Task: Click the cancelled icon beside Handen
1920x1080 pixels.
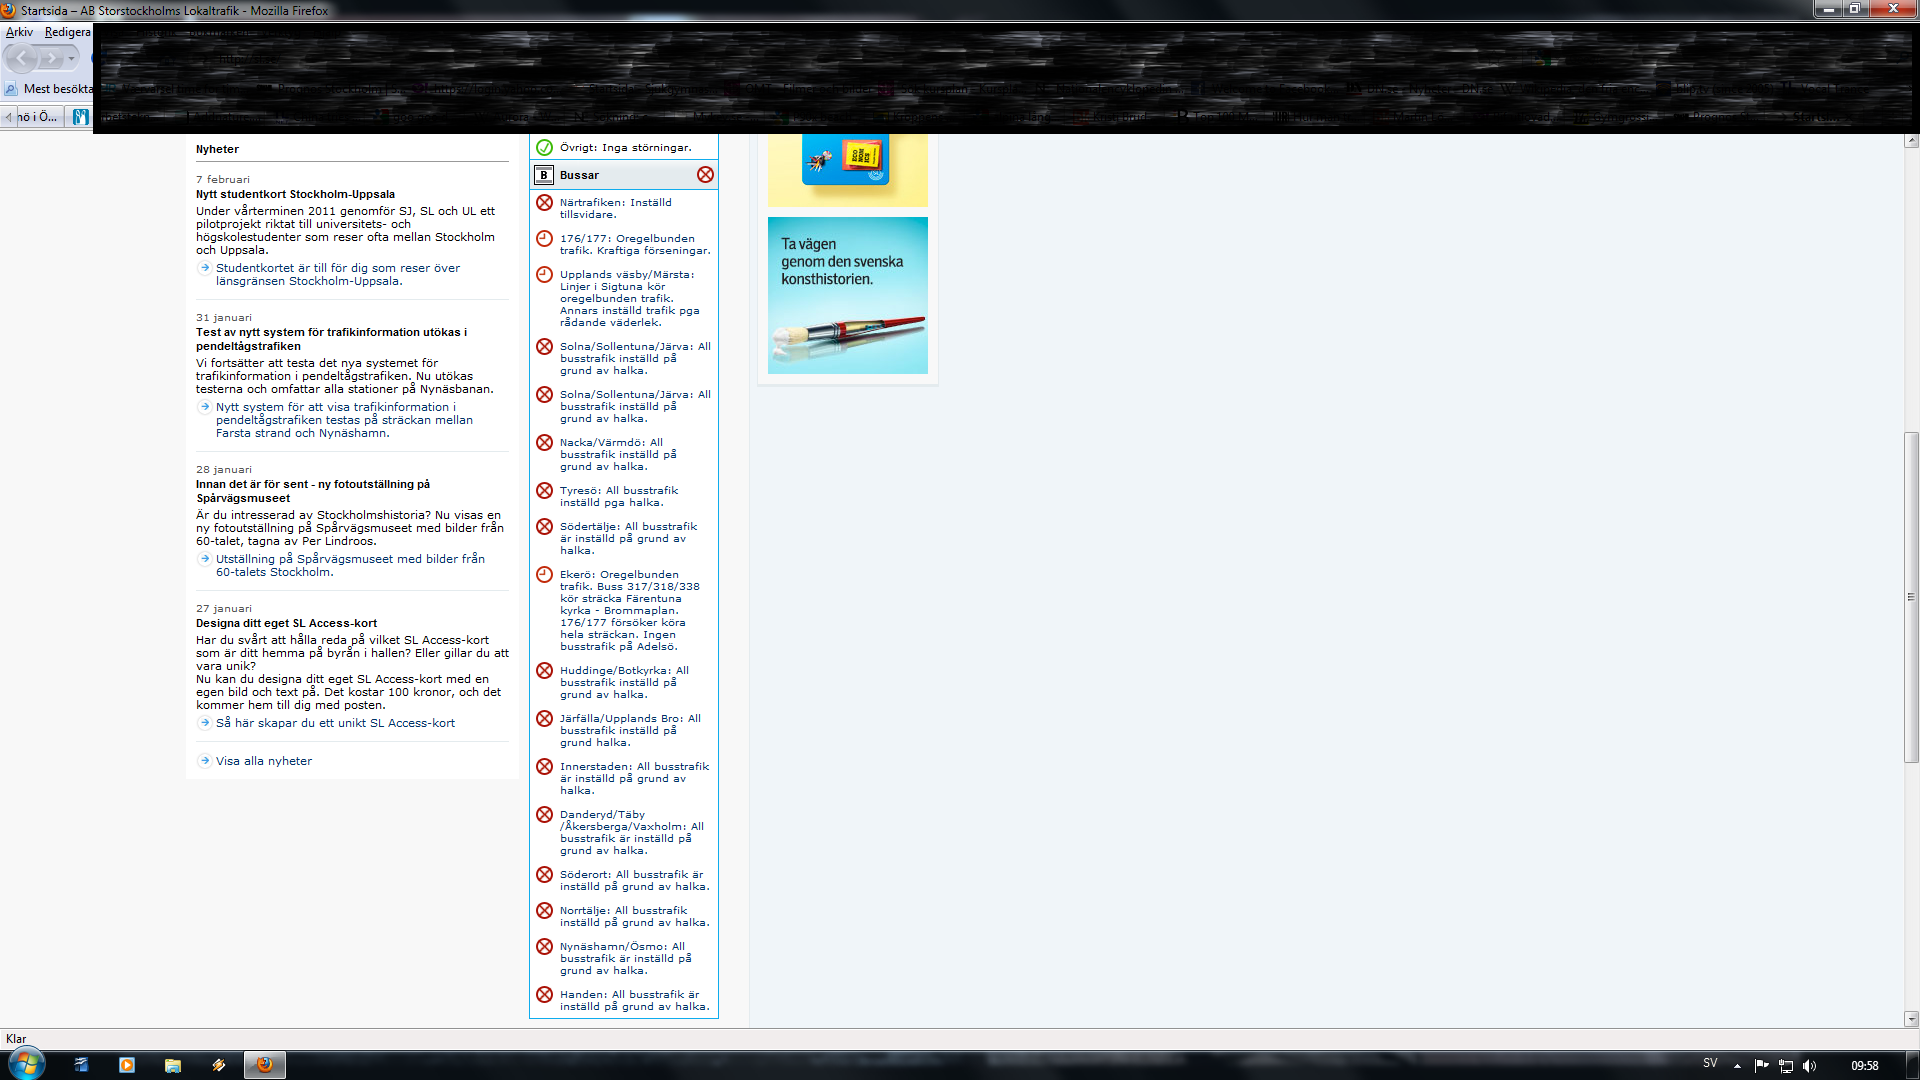Action: [544, 995]
